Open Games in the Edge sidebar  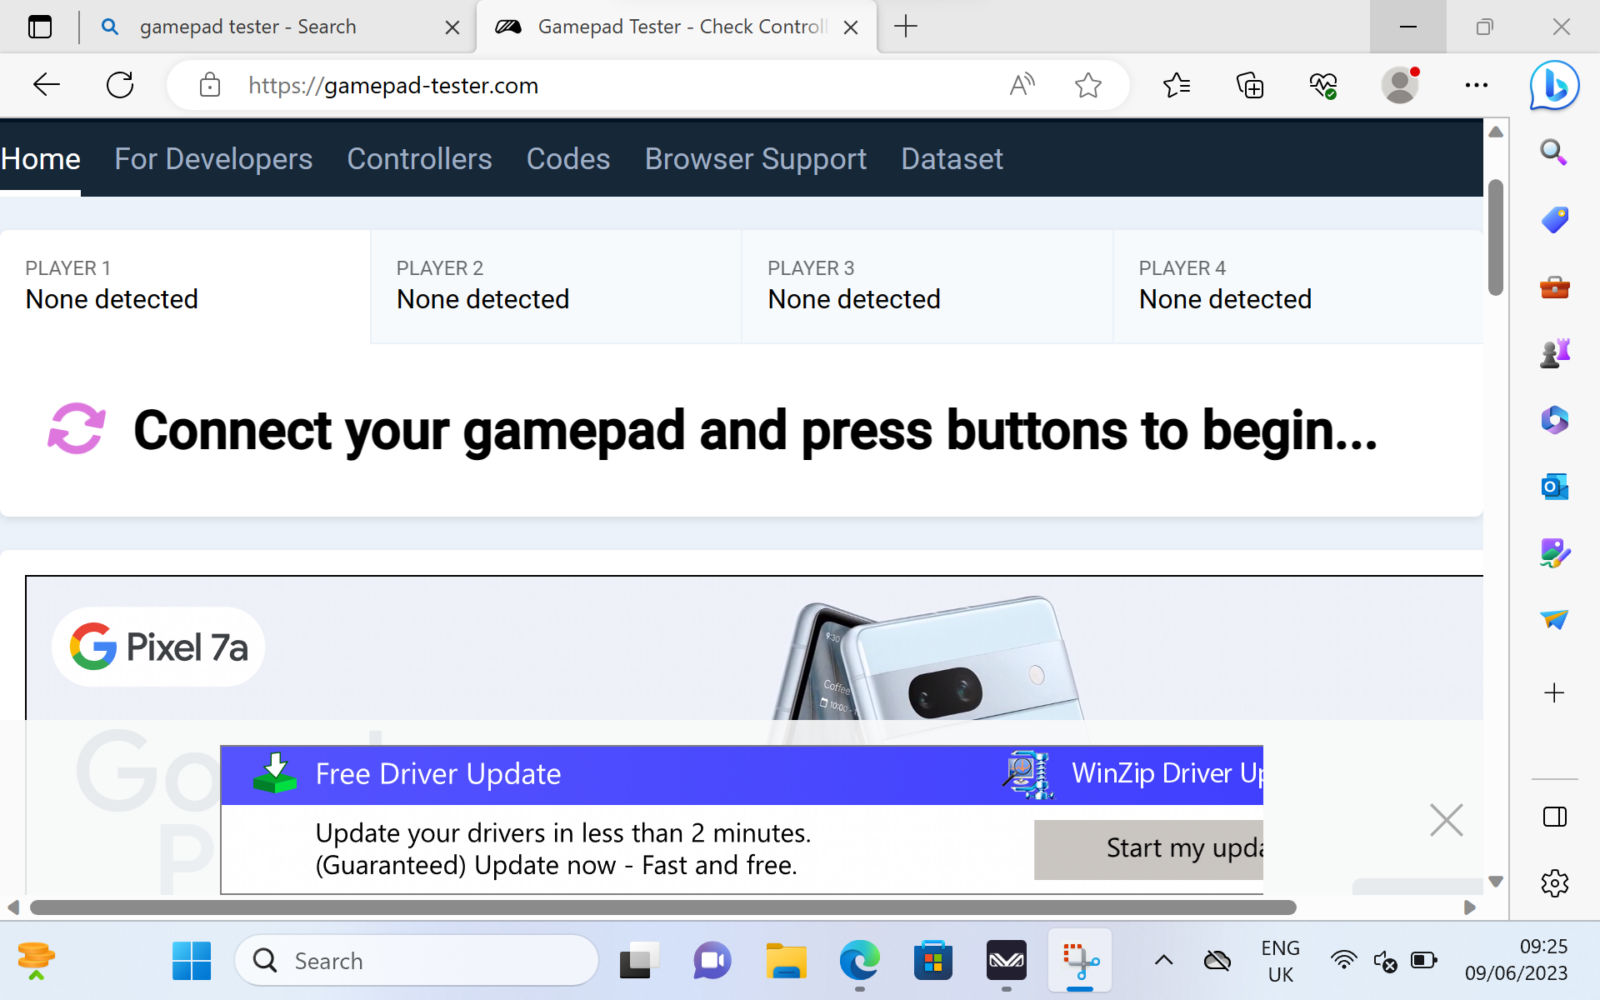(x=1554, y=352)
